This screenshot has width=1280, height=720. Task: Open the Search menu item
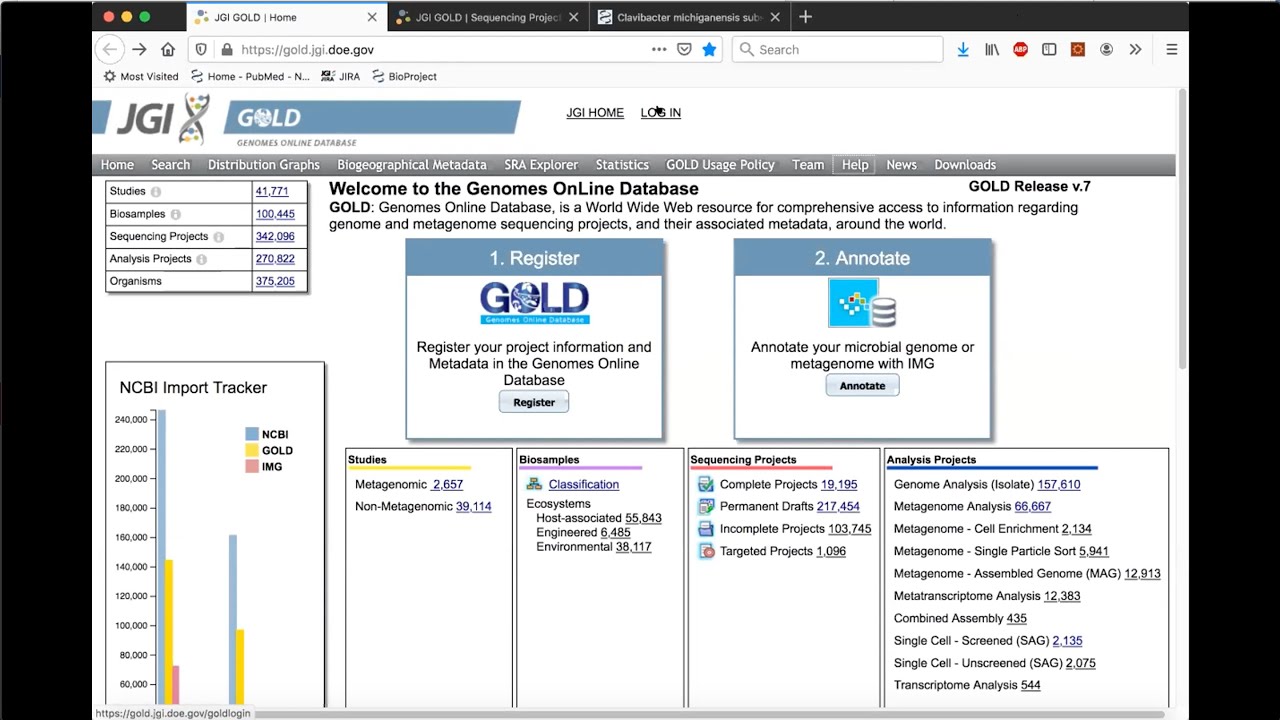pyautogui.click(x=170, y=165)
